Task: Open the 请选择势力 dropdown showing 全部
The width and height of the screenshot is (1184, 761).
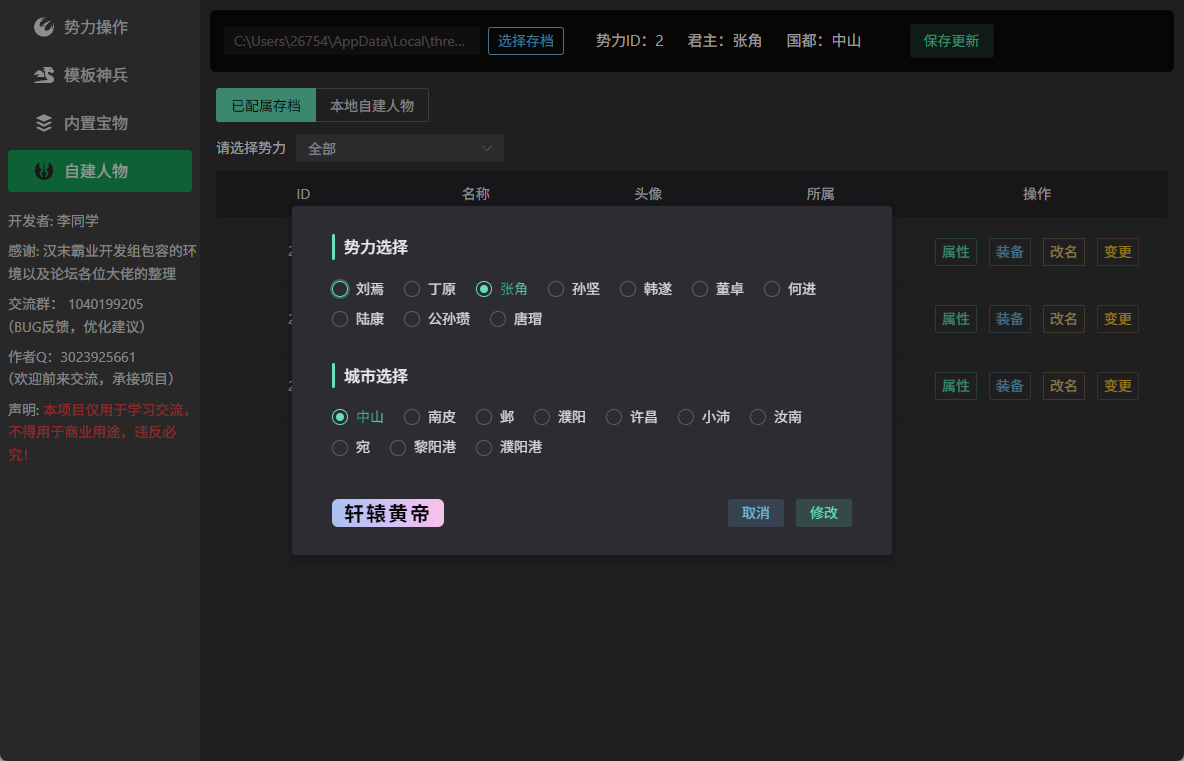Action: tap(400, 148)
